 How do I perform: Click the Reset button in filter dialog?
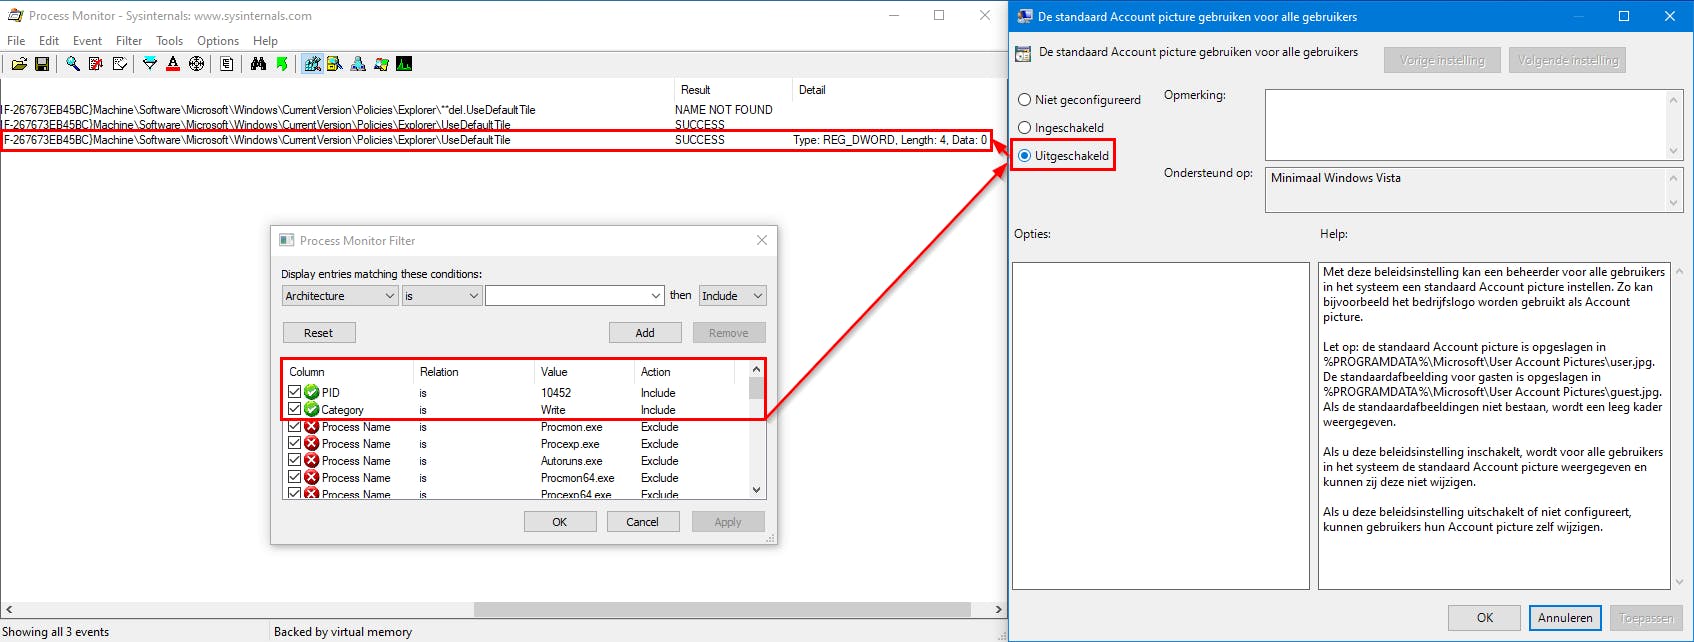(318, 333)
